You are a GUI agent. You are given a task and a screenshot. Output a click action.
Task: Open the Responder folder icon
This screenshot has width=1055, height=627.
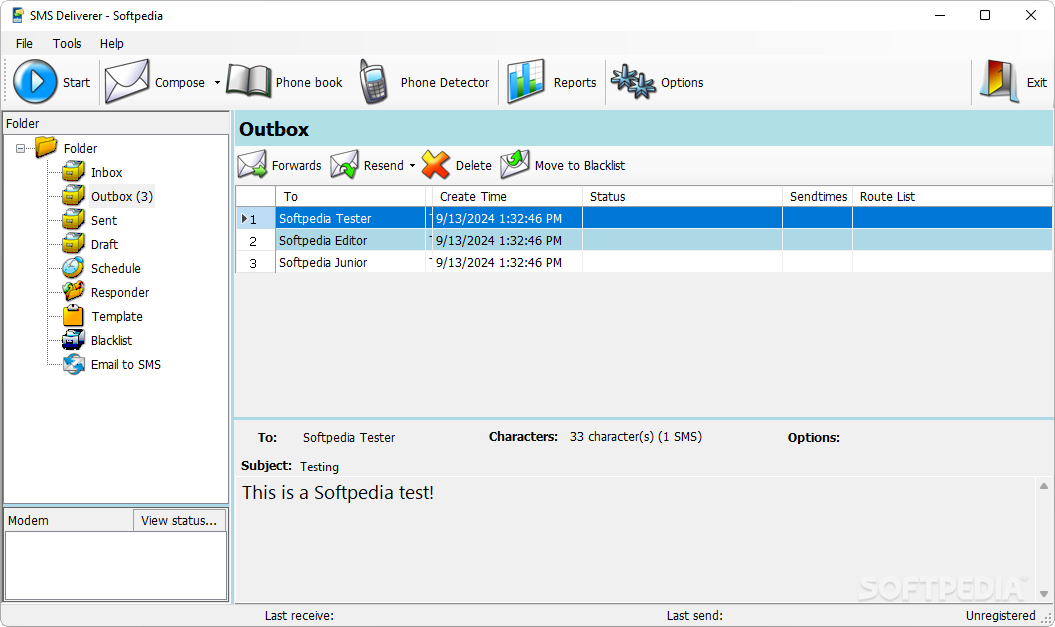(x=73, y=291)
